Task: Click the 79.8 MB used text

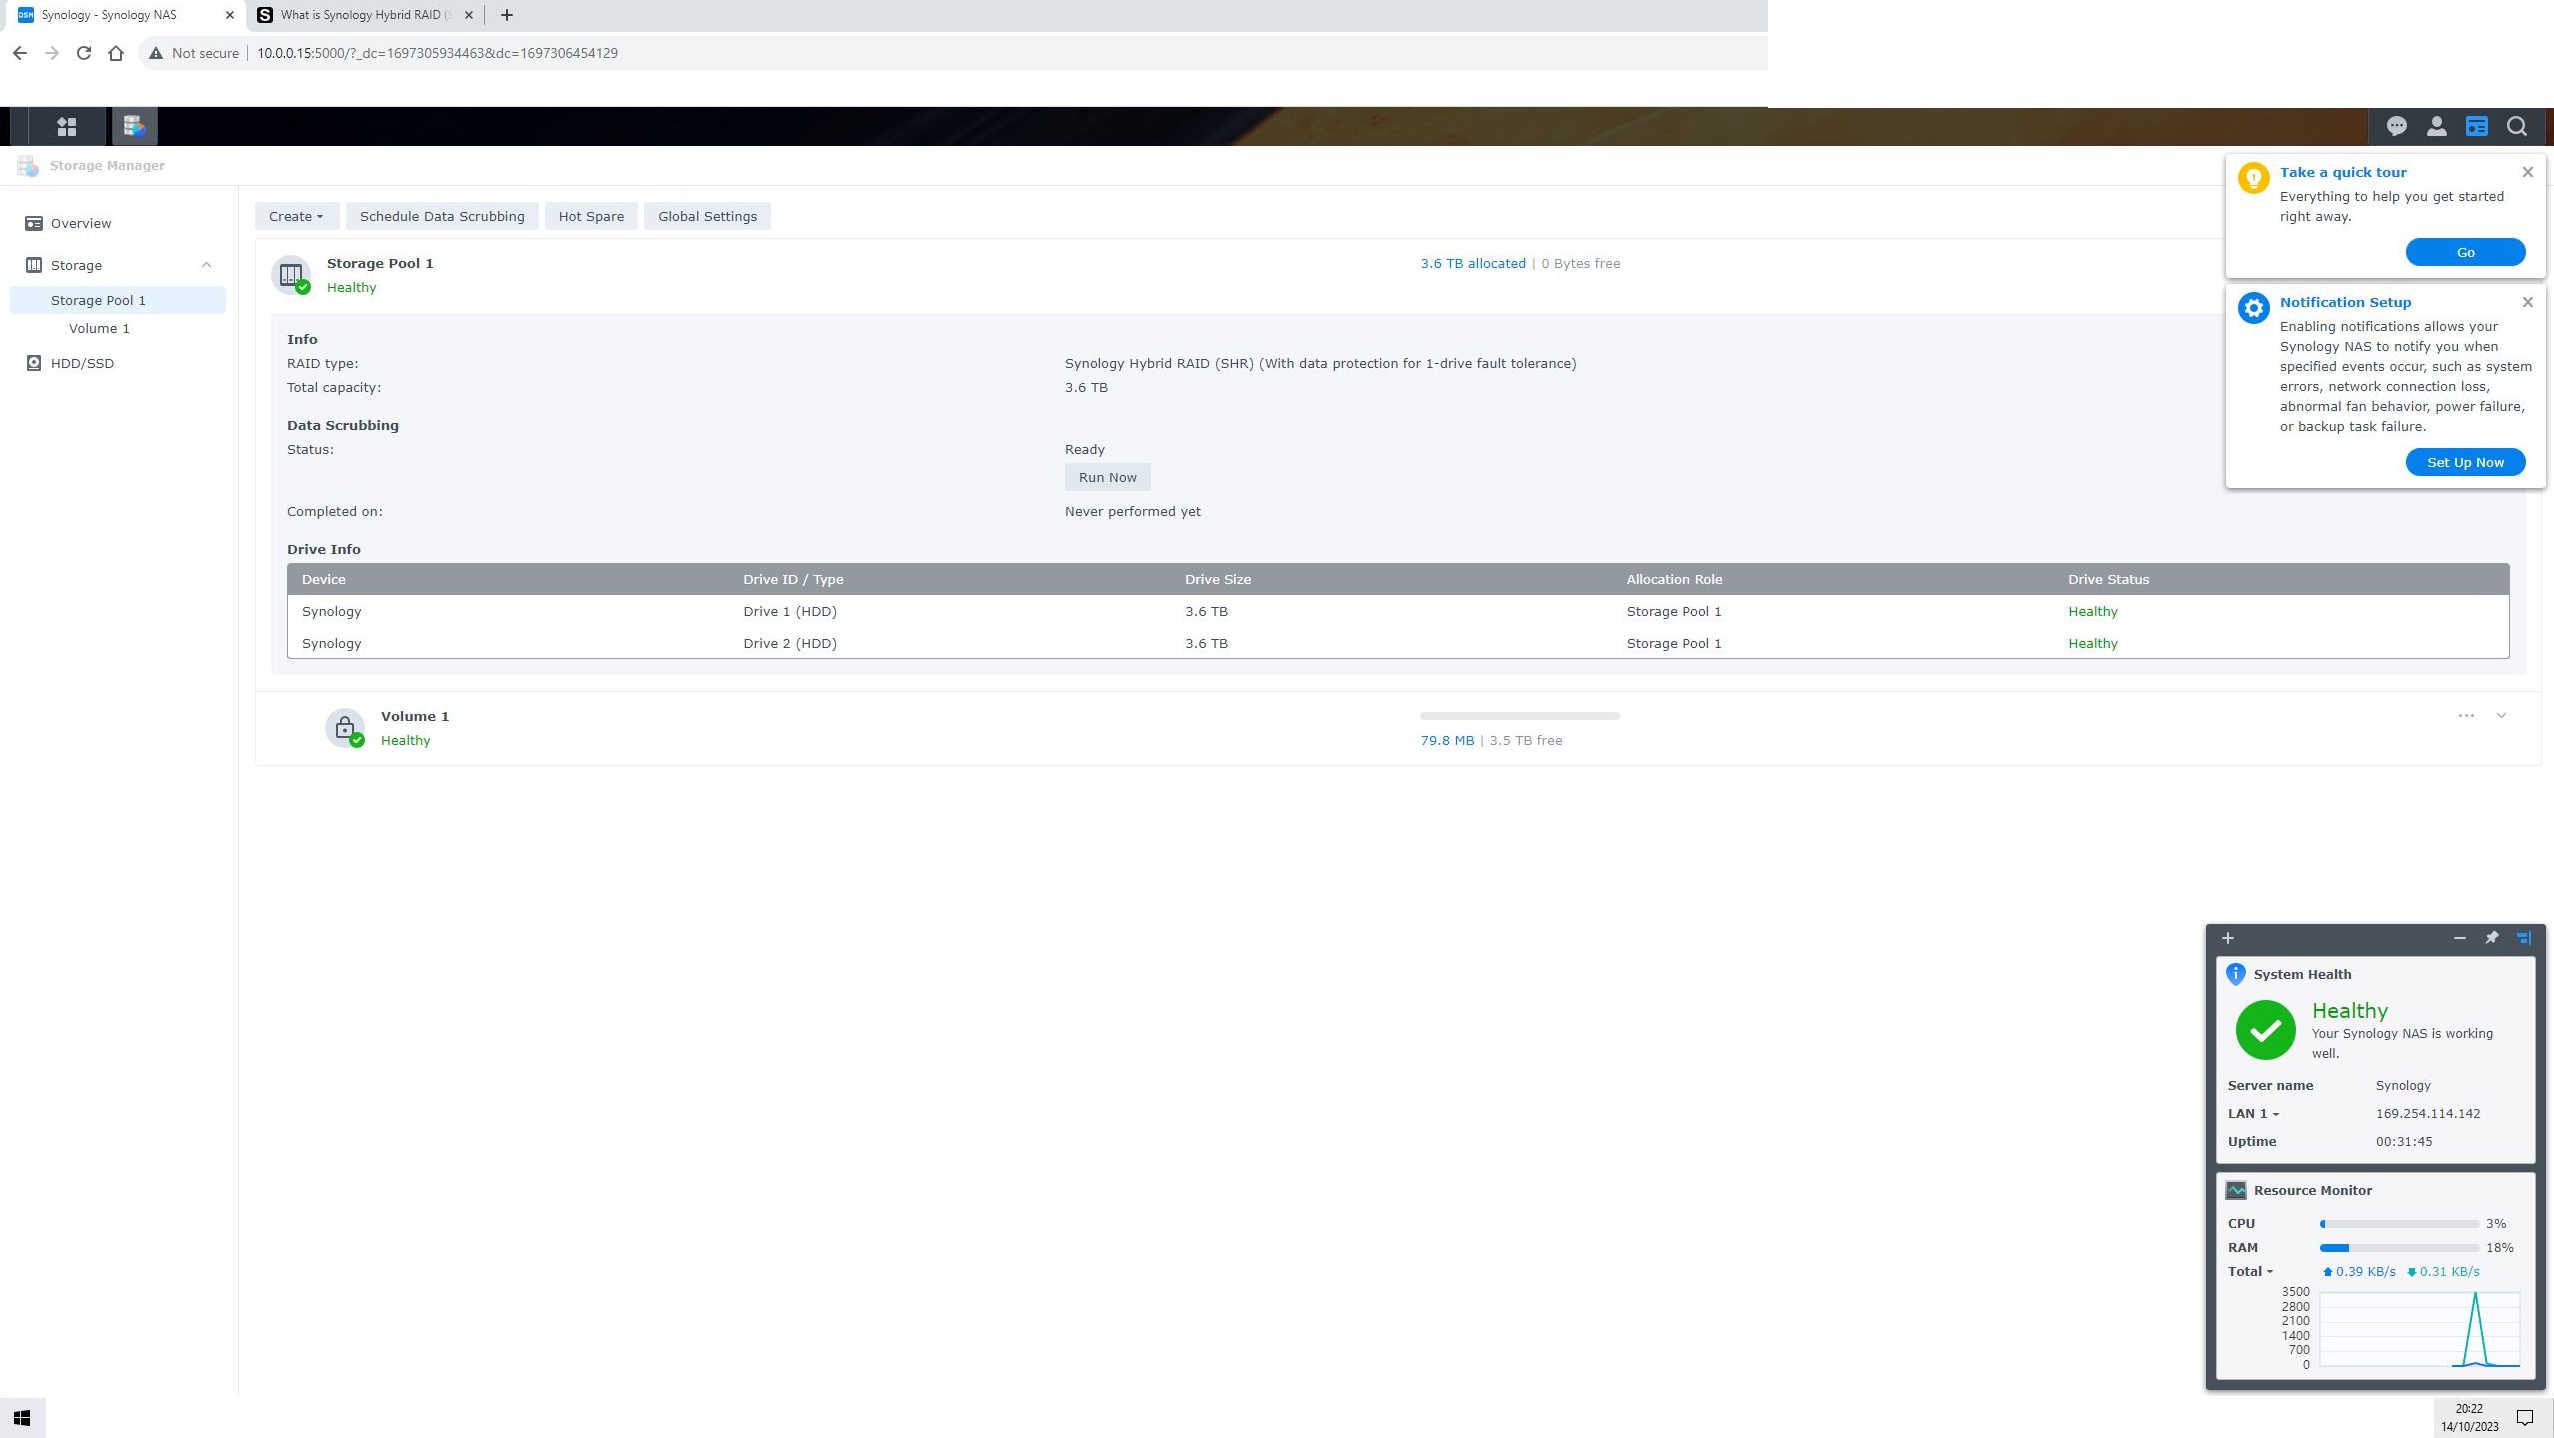Action: [1447, 740]
